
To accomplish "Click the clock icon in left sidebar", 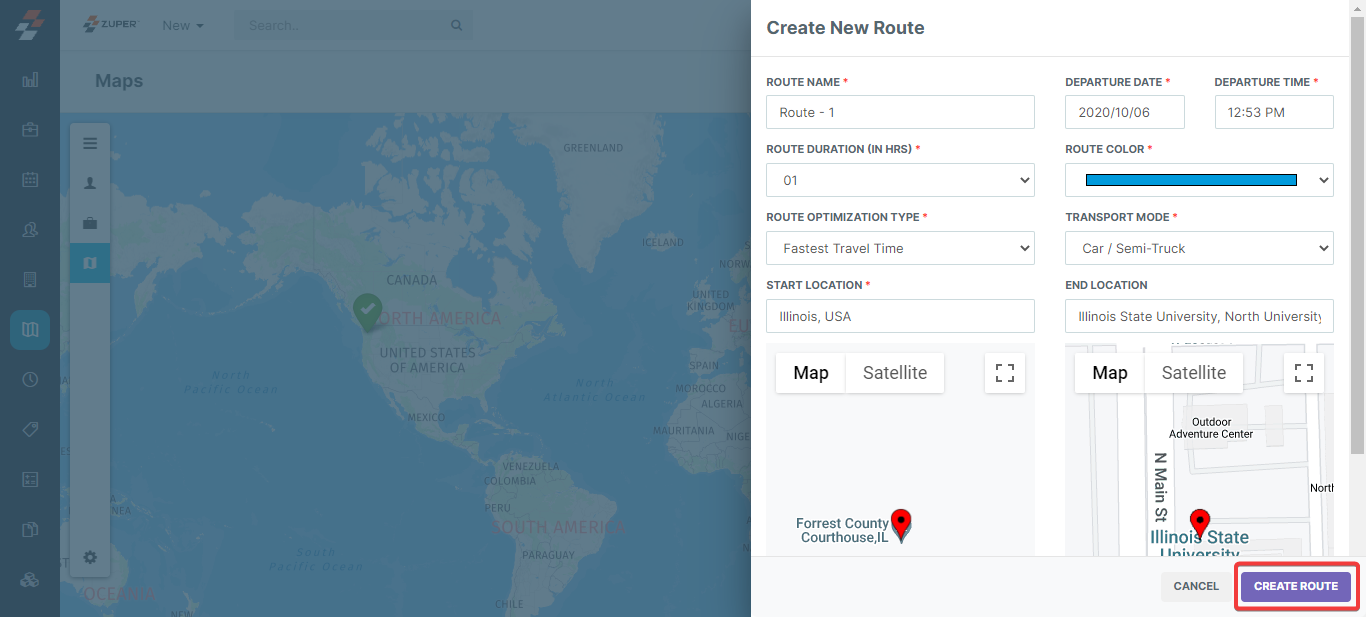I will 30,379.
